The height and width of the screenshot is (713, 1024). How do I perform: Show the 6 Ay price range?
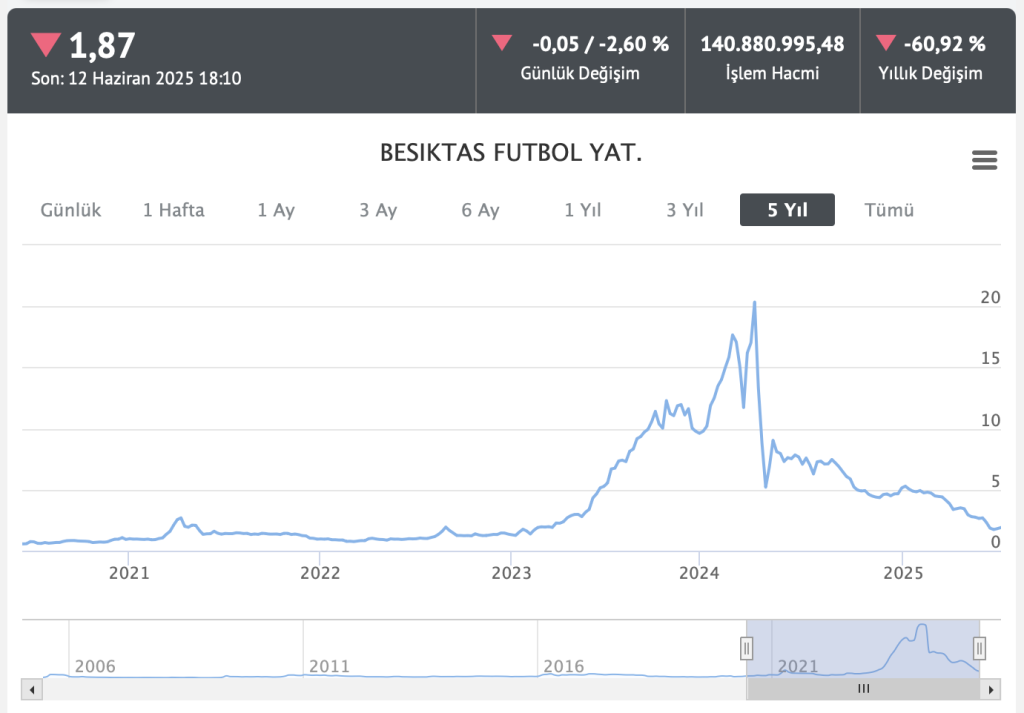pos(480,210)
